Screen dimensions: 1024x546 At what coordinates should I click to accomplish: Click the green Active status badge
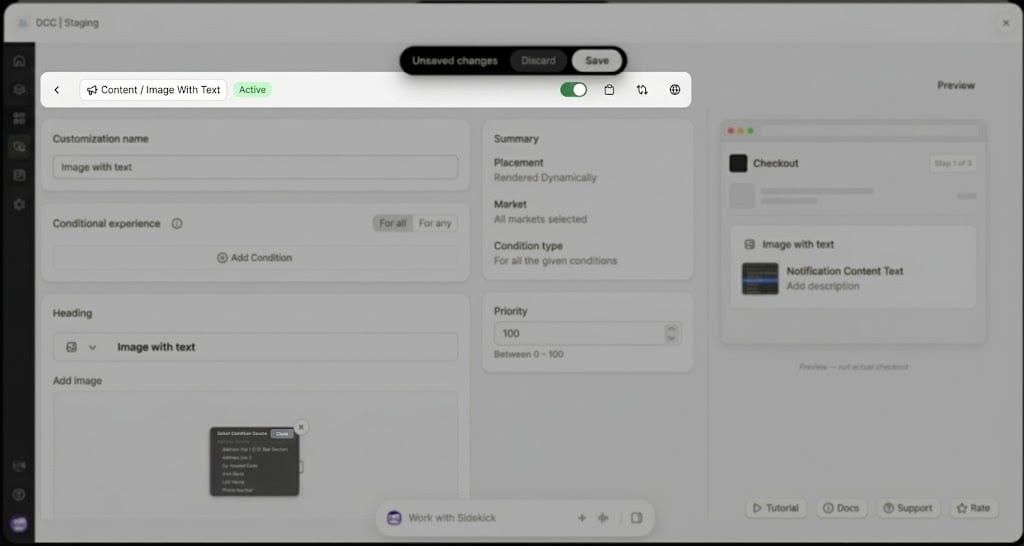coord(252,90)
